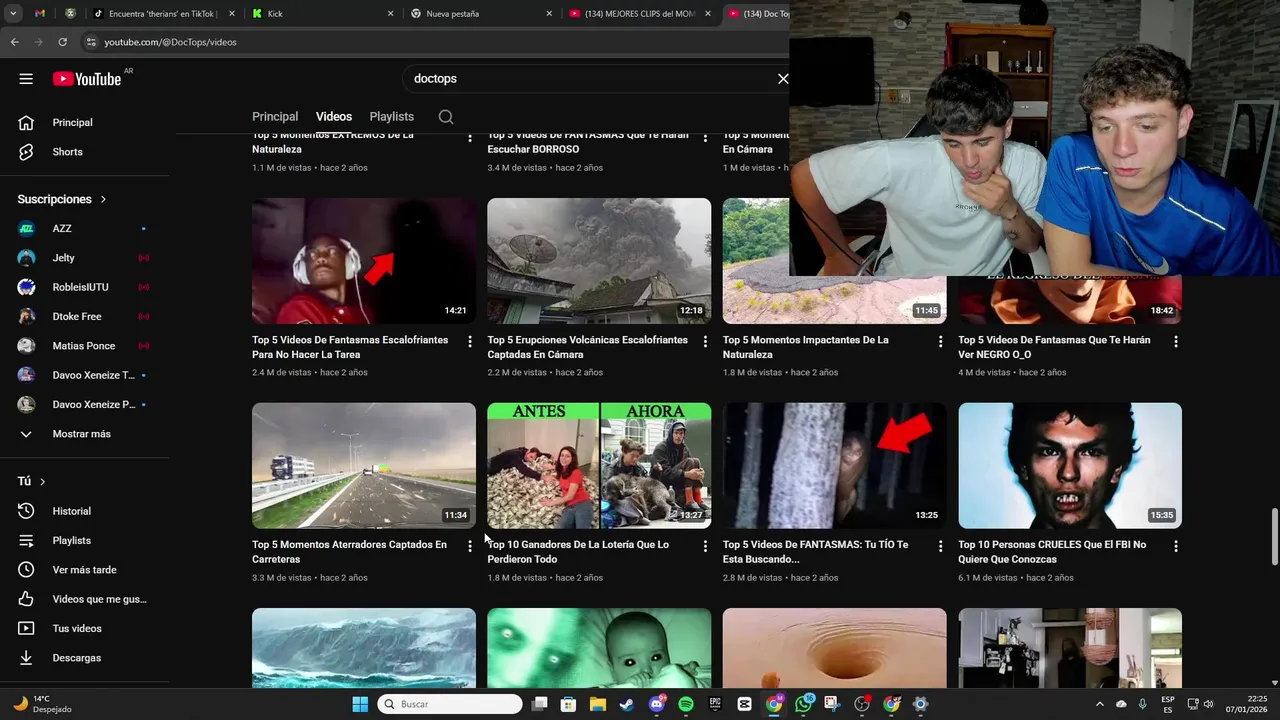Open options menu for Fantasmas Para No Hacer La Tarea

[x=470, y=342]
